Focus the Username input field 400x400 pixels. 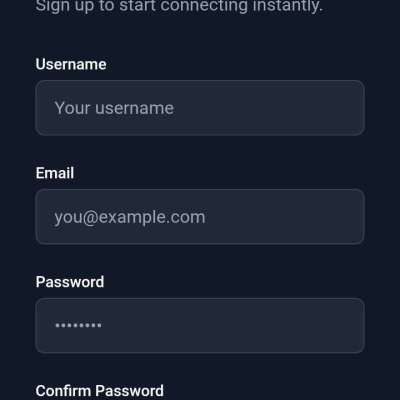[200, 108]
